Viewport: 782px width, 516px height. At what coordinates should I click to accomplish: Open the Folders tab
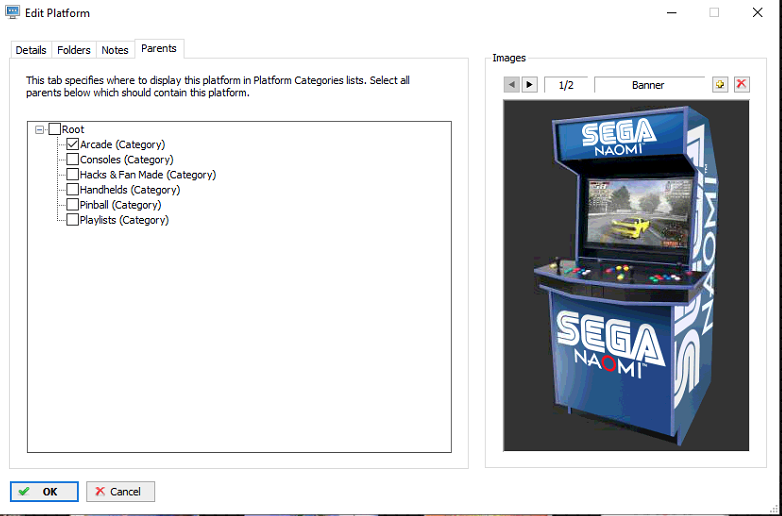click(74, 50)
